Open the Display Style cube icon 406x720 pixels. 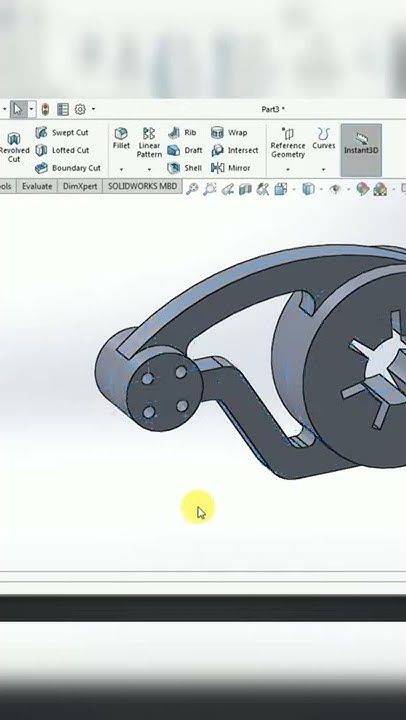coord(309,189)
